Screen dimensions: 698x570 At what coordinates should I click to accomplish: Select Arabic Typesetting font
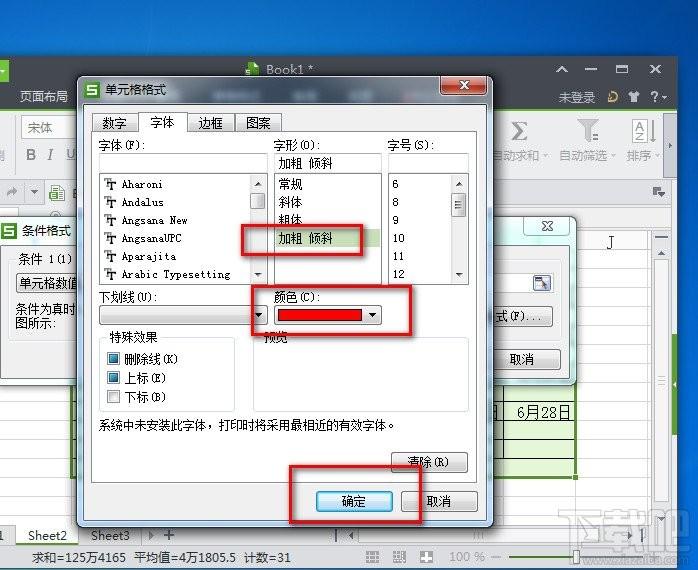[x=175, y=274]
